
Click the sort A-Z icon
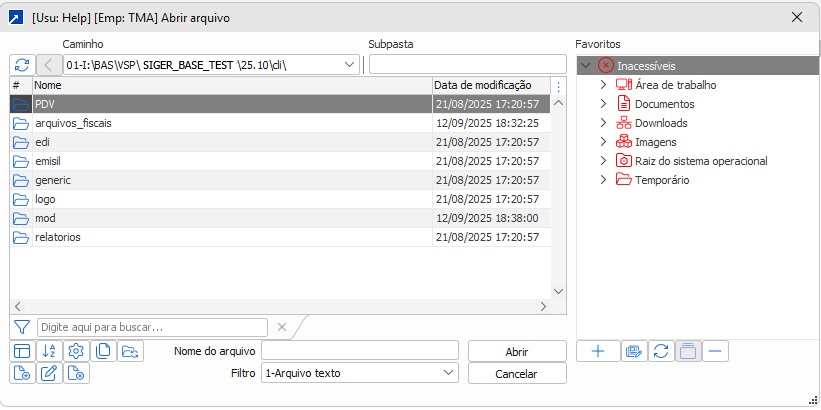coord(49,351)
